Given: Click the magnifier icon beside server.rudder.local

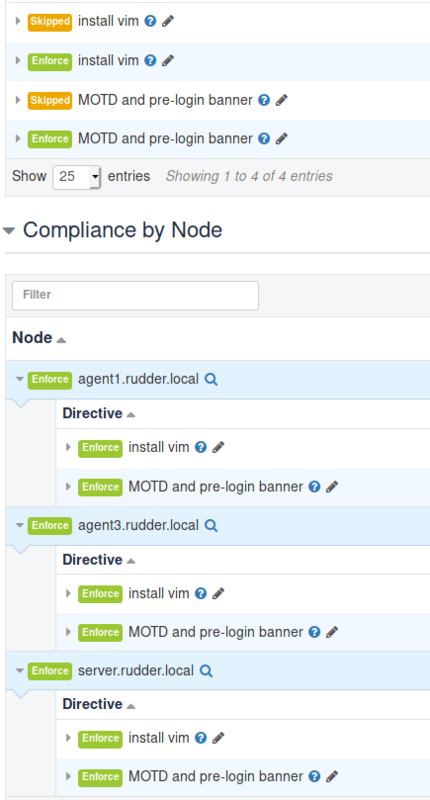Looking at the screenshot, I should 206,670.
